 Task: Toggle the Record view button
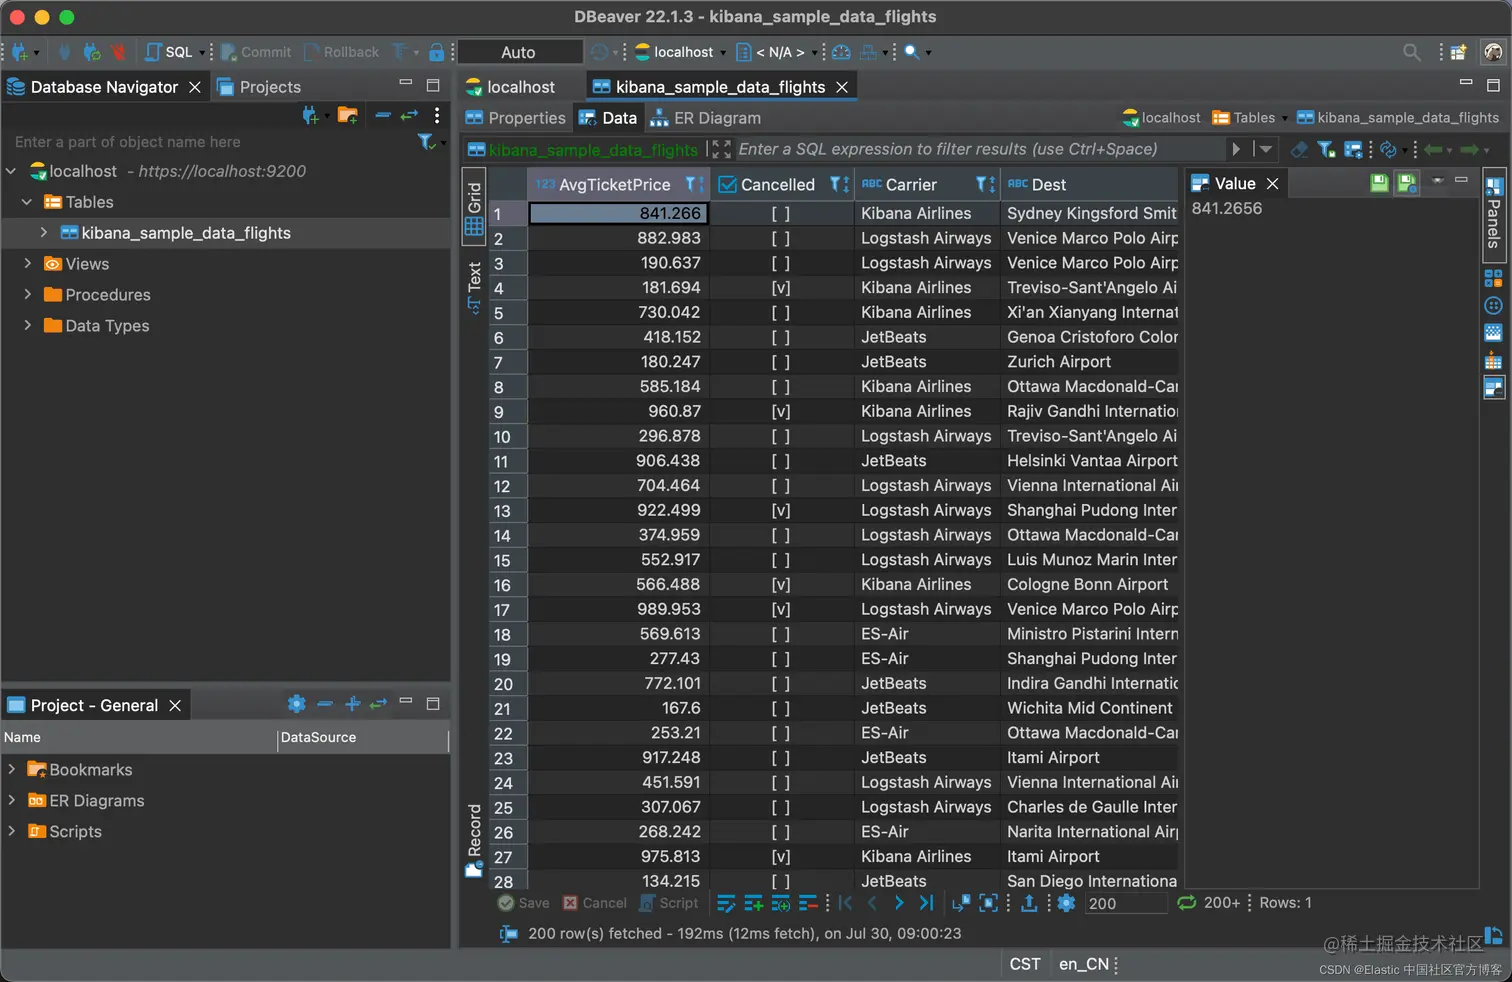474,840
